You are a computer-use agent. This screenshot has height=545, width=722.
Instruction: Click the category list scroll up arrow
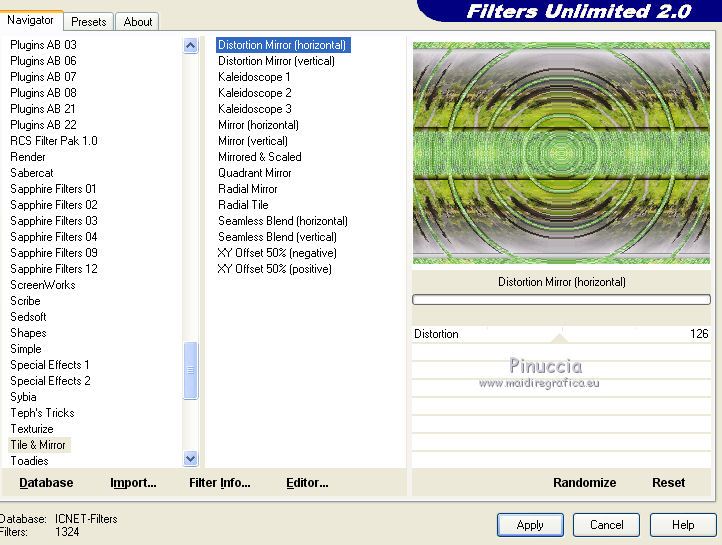191,45
